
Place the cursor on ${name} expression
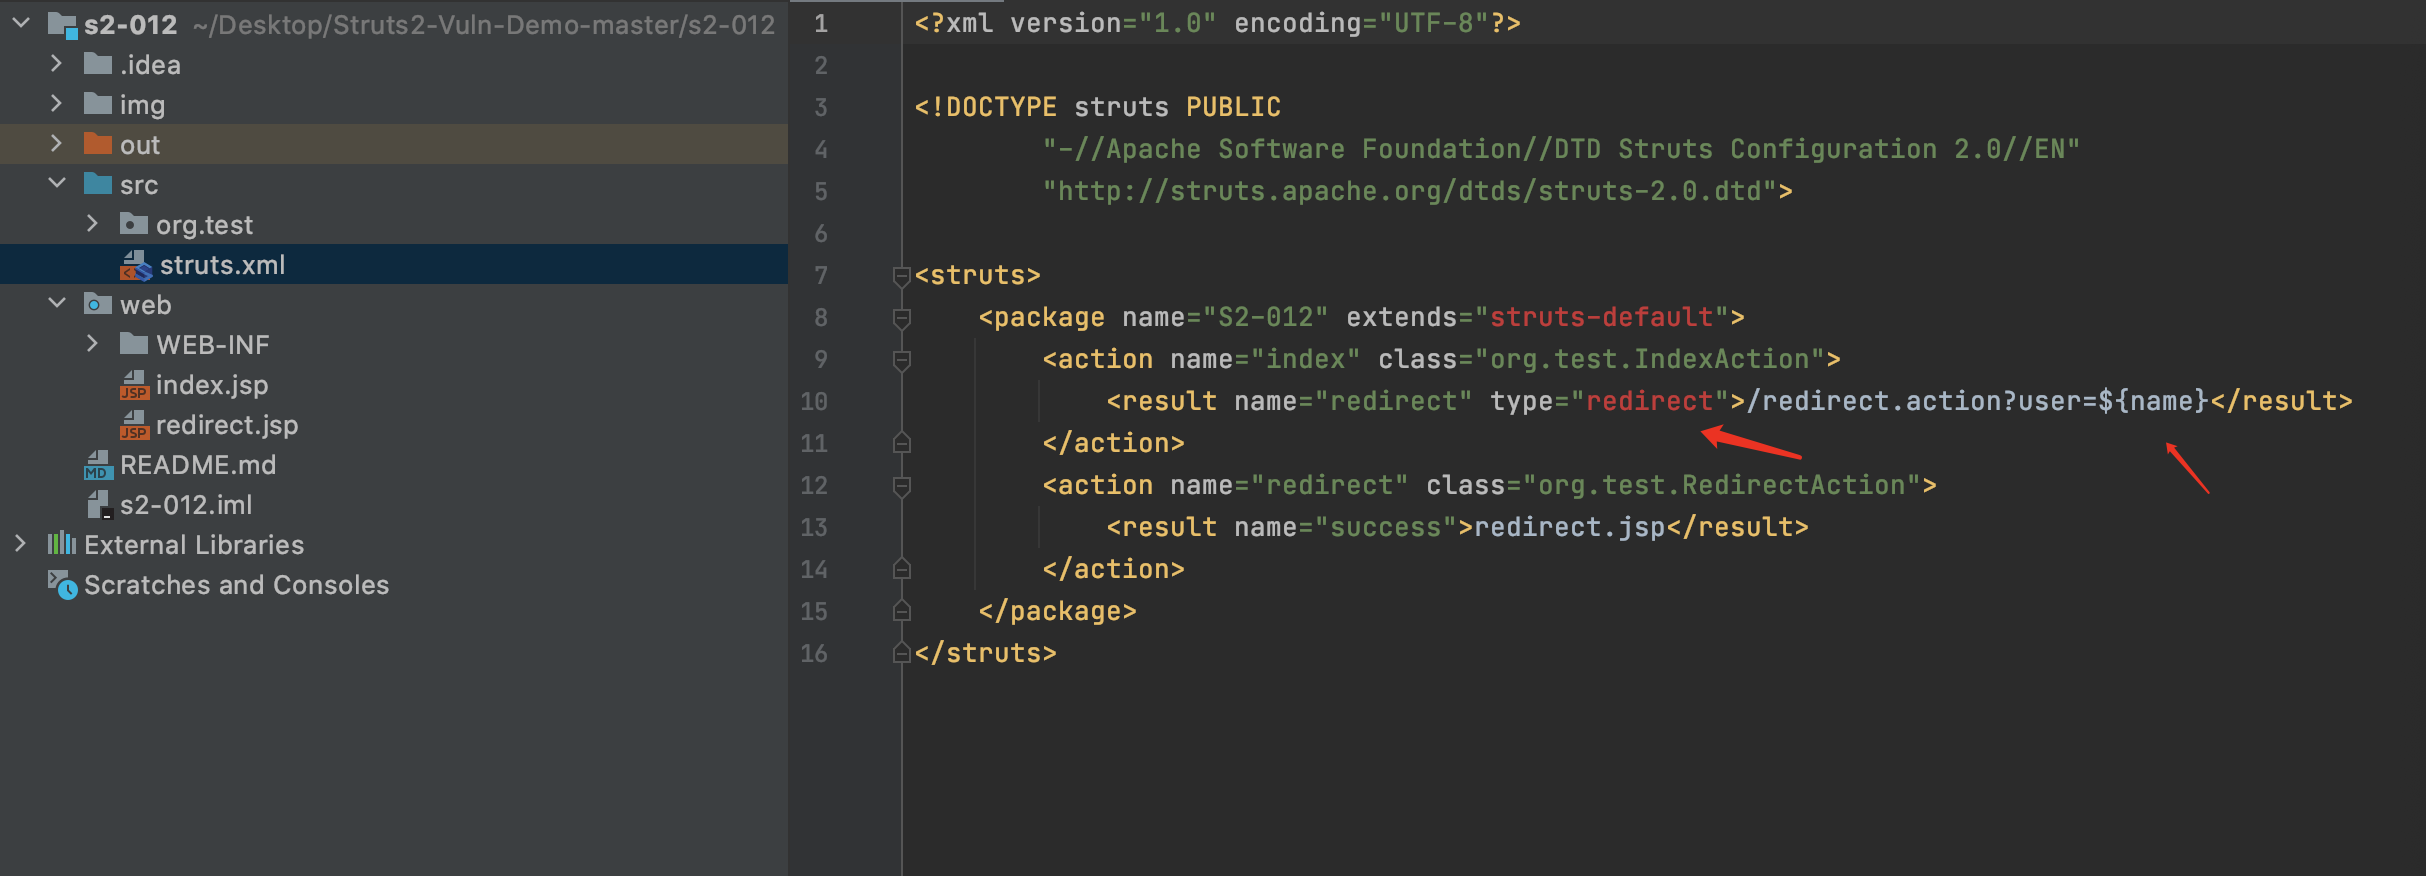tap(2153, 401)
